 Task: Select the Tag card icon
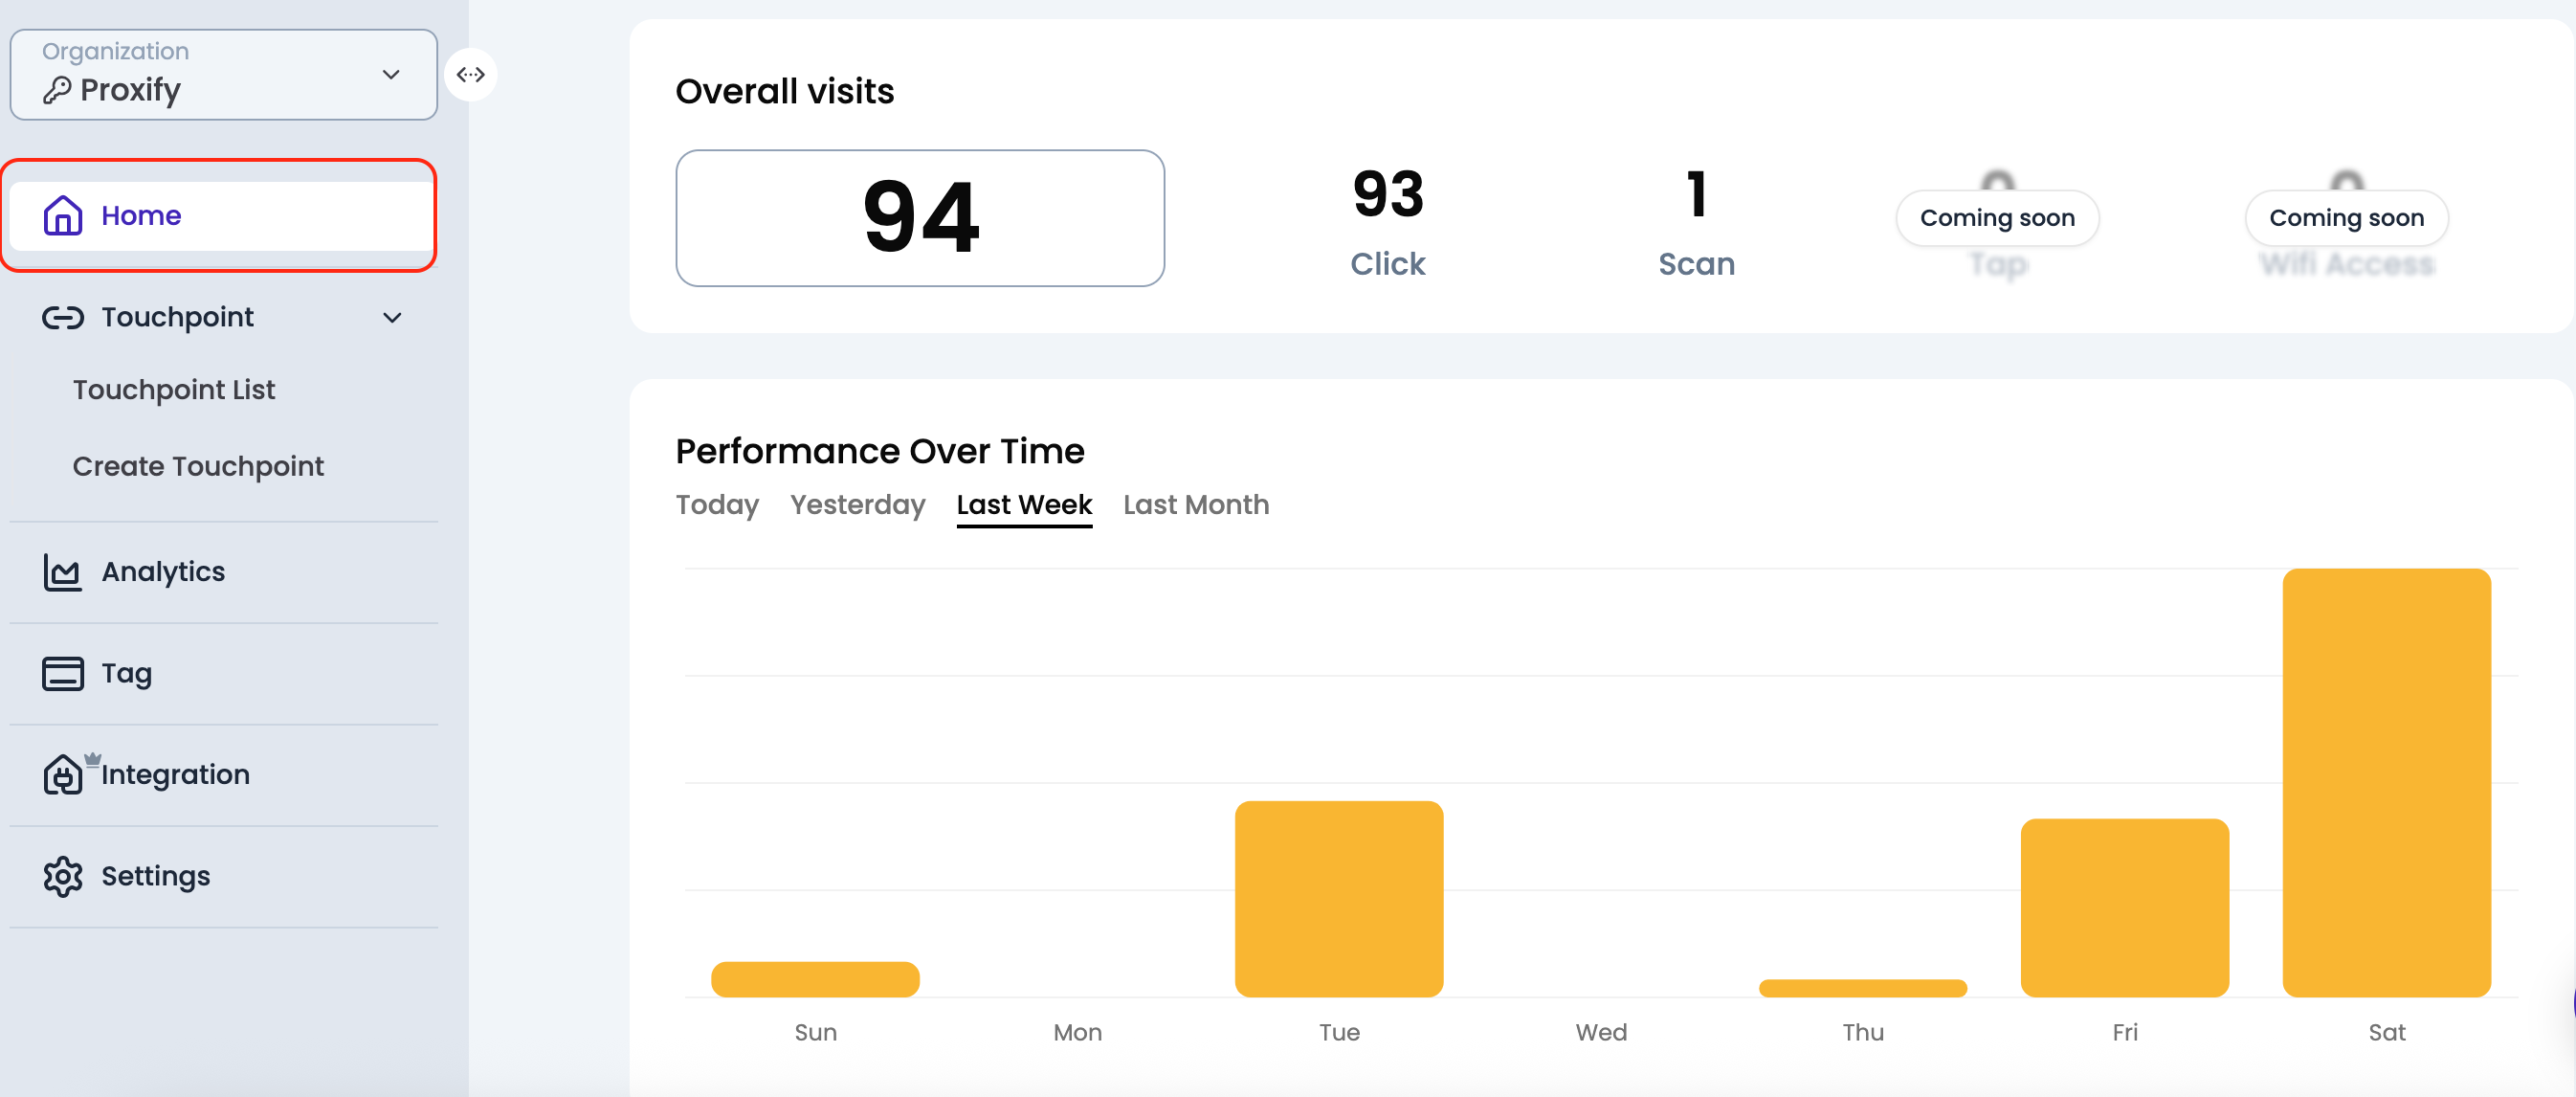[x=63, y=673]
